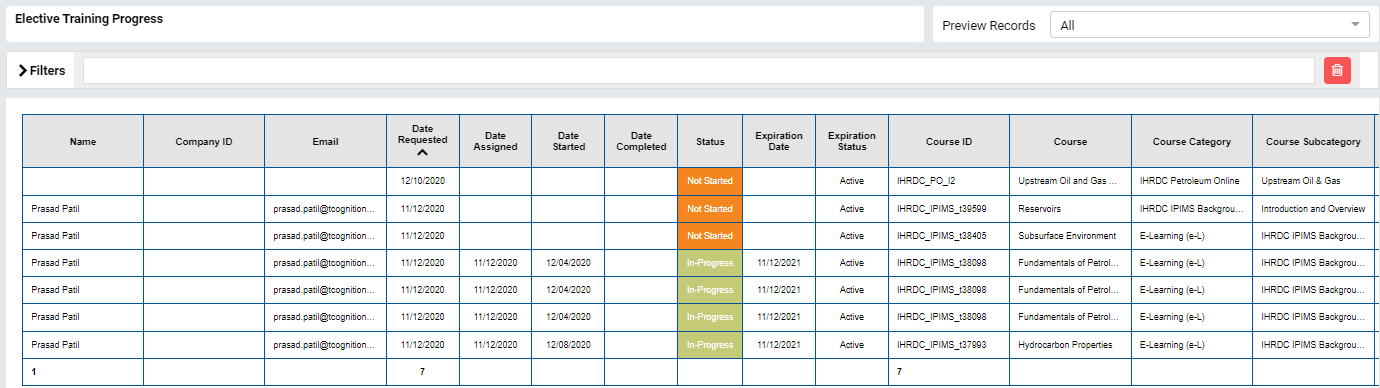Select Not Started status in IHRDC_PO_I2 row

(710, 181)
